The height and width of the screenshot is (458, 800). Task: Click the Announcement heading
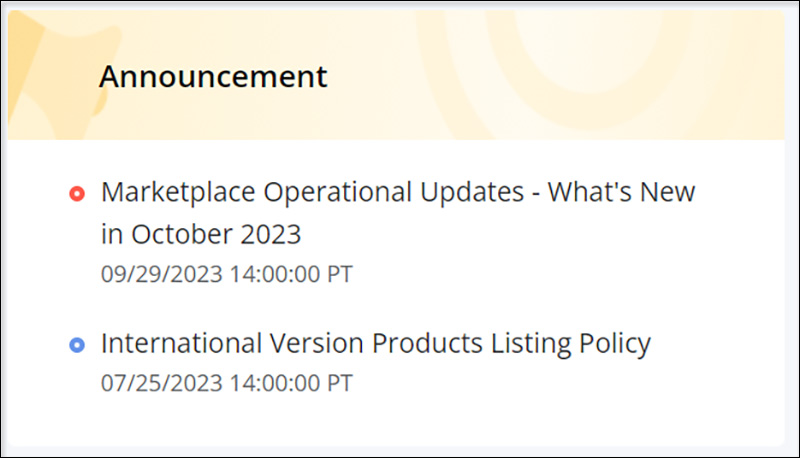tap(213, 77)
